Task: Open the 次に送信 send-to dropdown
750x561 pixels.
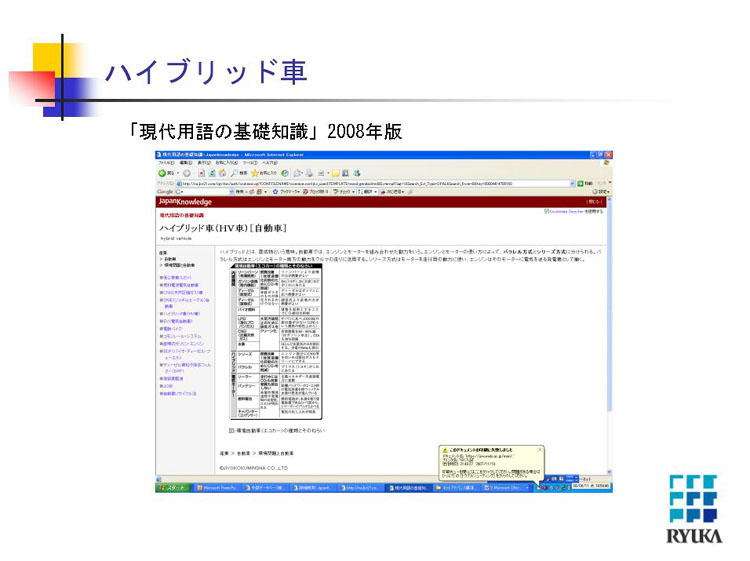Action: point(393,192)
